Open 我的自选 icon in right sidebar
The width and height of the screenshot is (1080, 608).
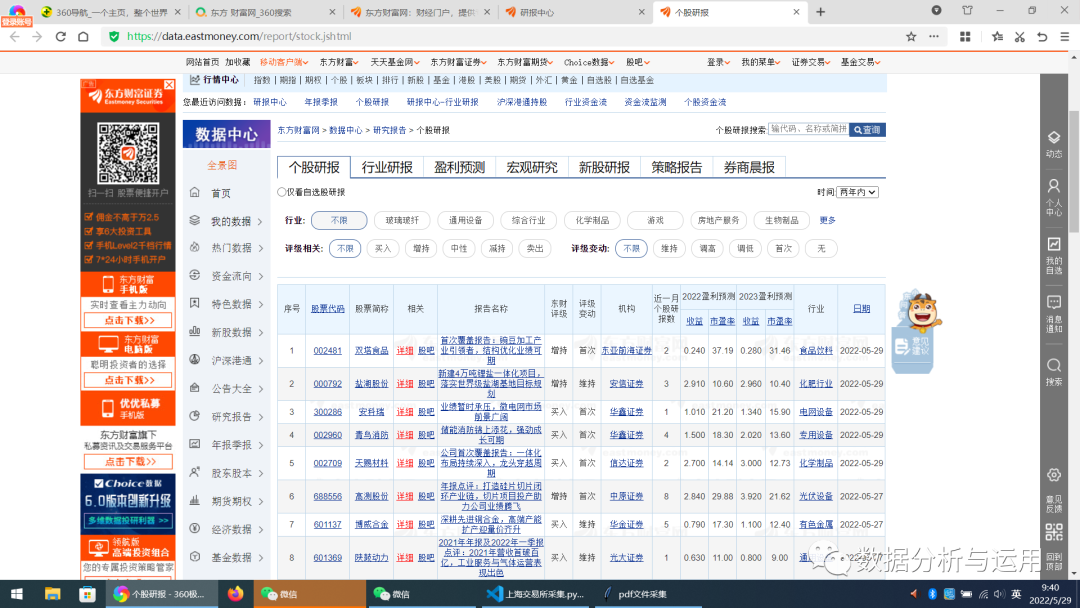click(1054, 255)
